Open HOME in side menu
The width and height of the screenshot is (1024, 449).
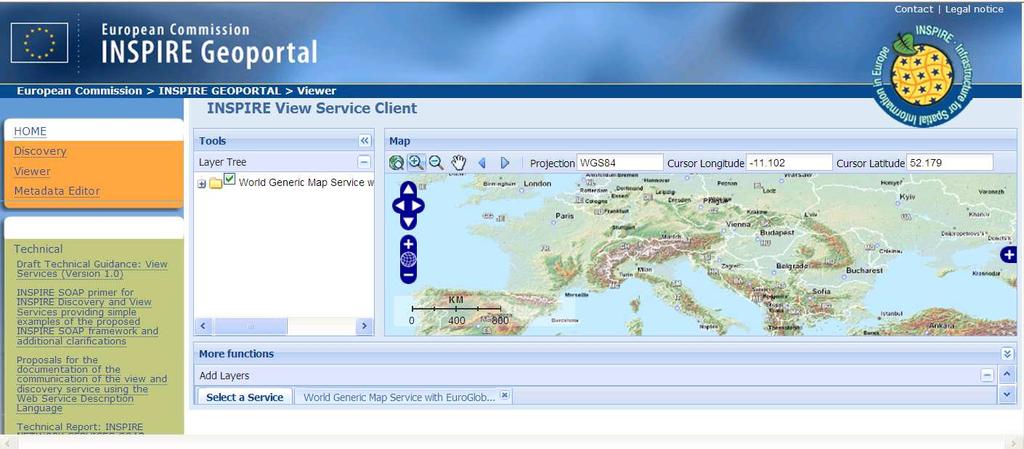point(30,131)
